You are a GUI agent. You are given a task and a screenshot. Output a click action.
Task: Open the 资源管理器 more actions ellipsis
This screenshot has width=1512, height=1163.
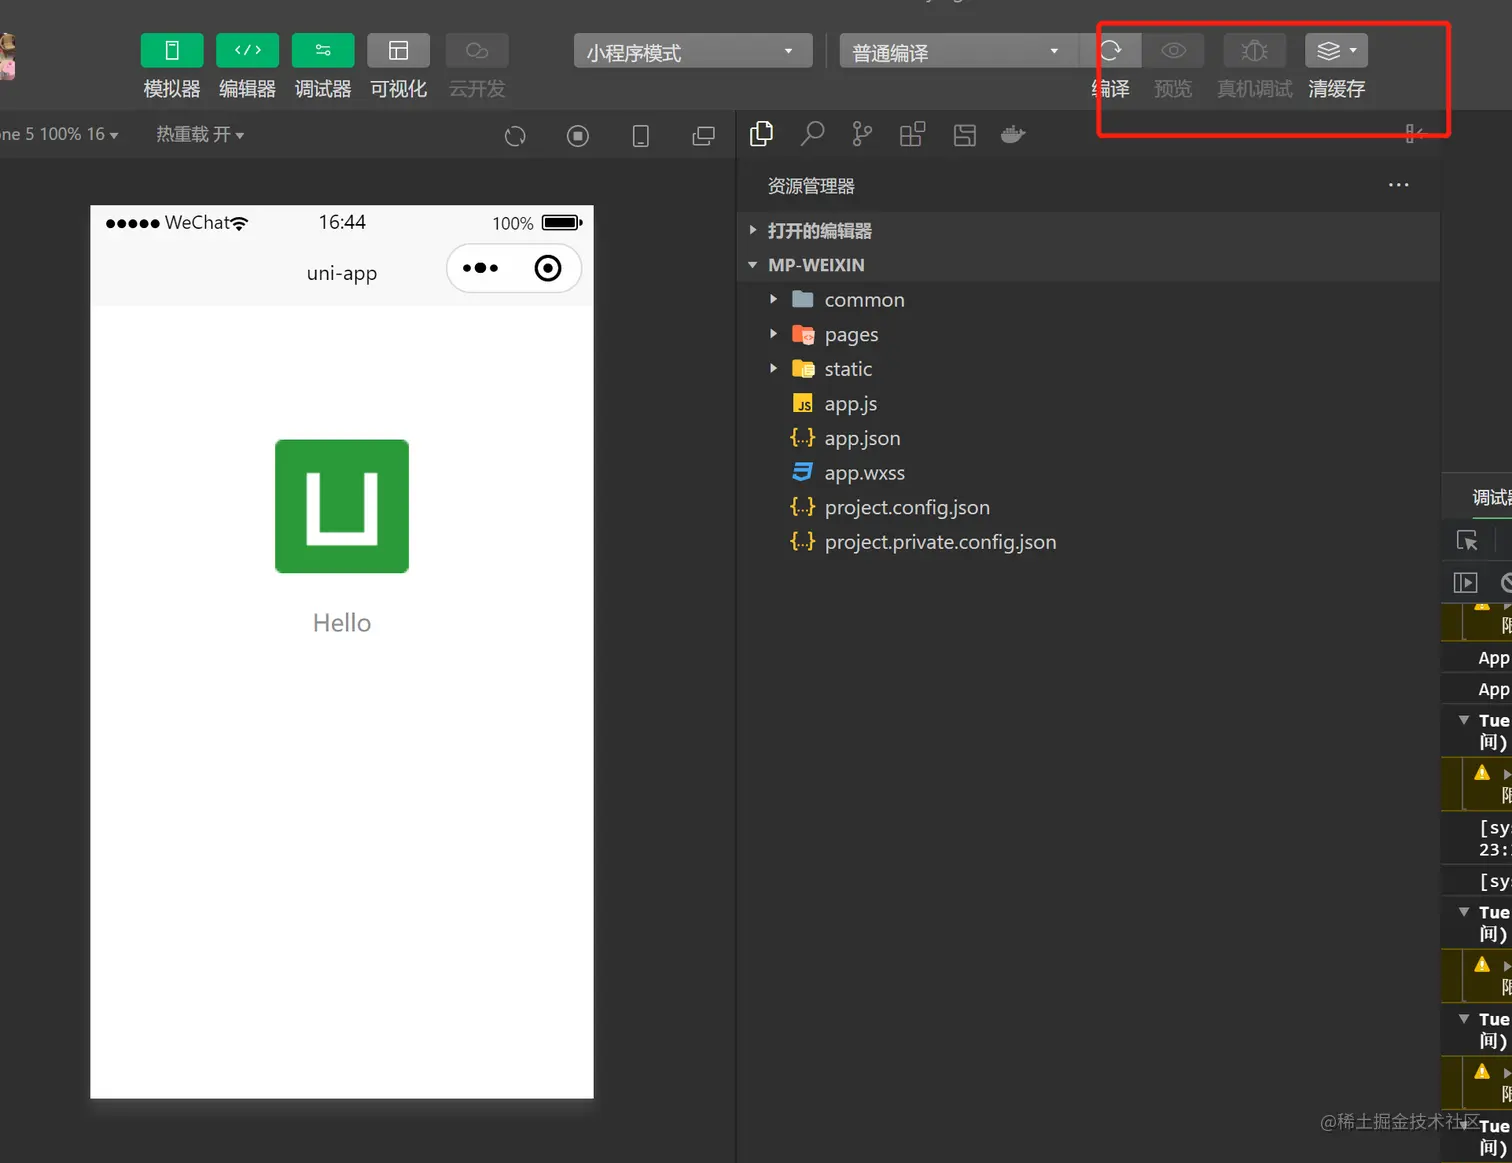click(x=1398, y=185)
